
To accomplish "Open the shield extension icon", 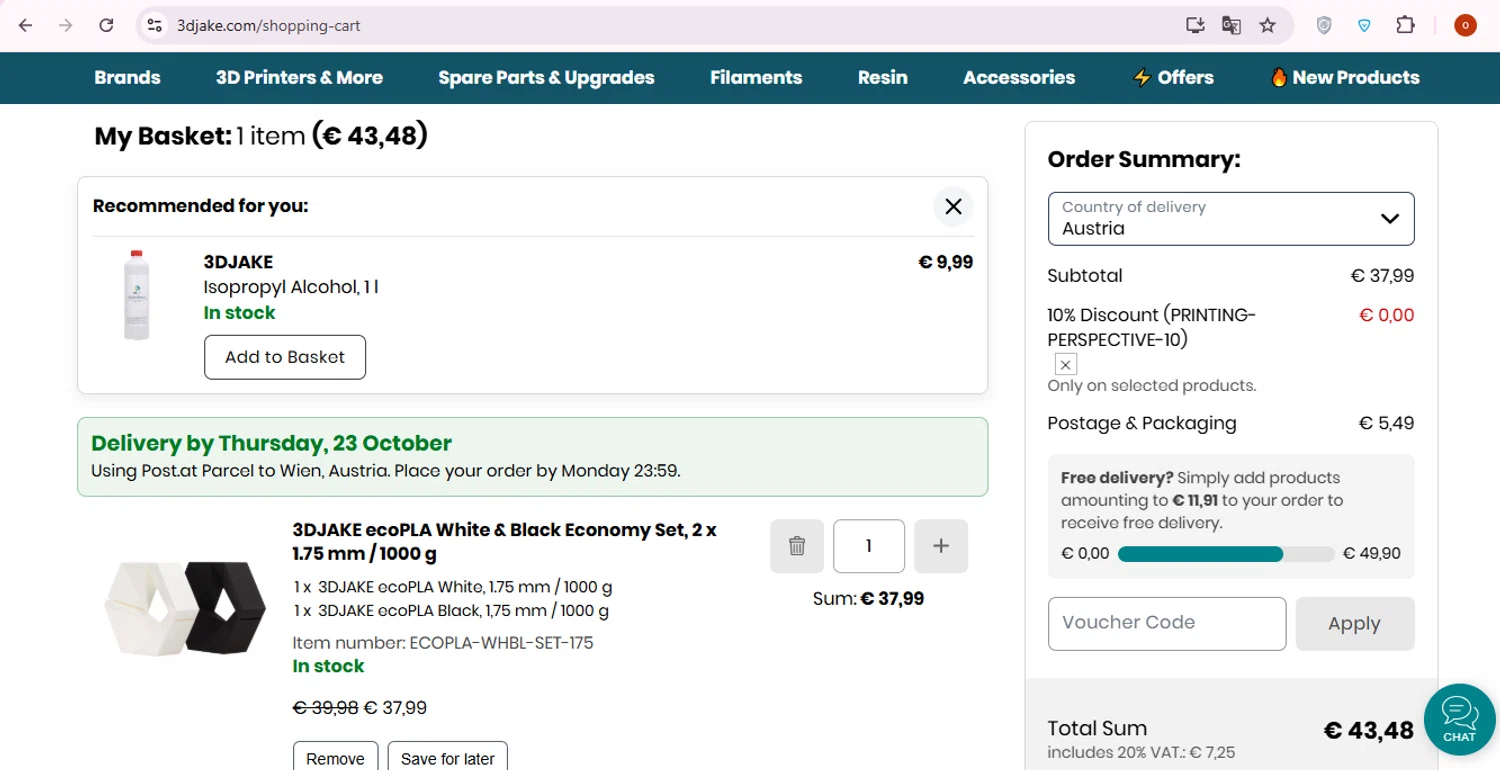I will coord(1324,25).
